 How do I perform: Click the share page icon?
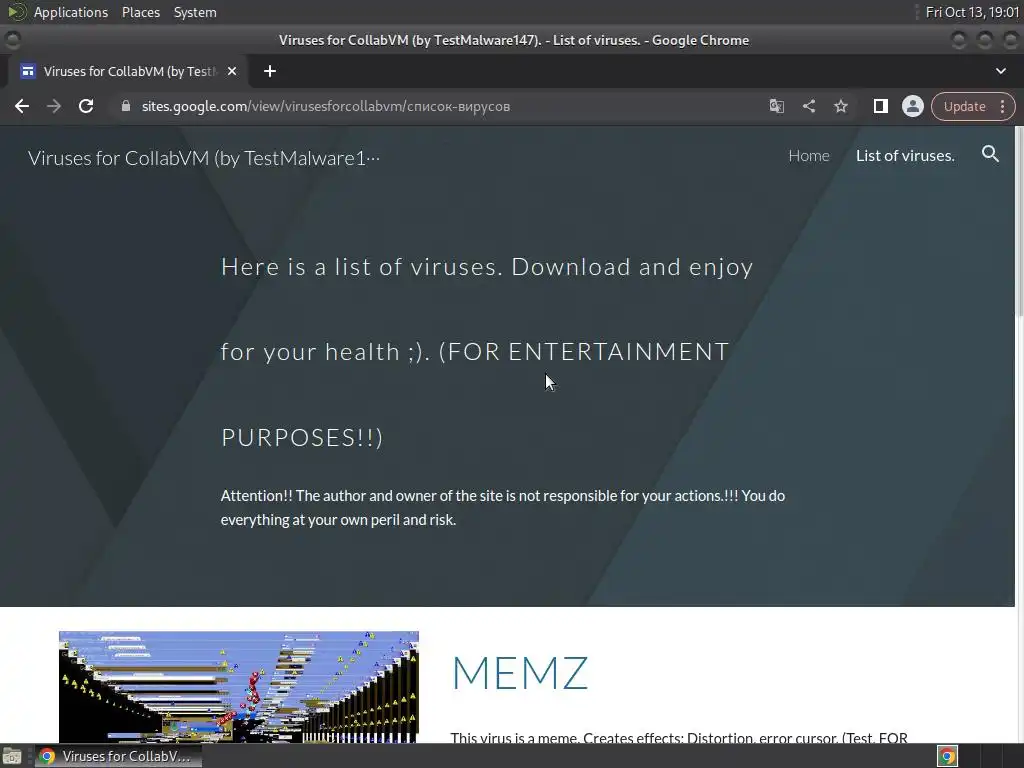[808, 106]
